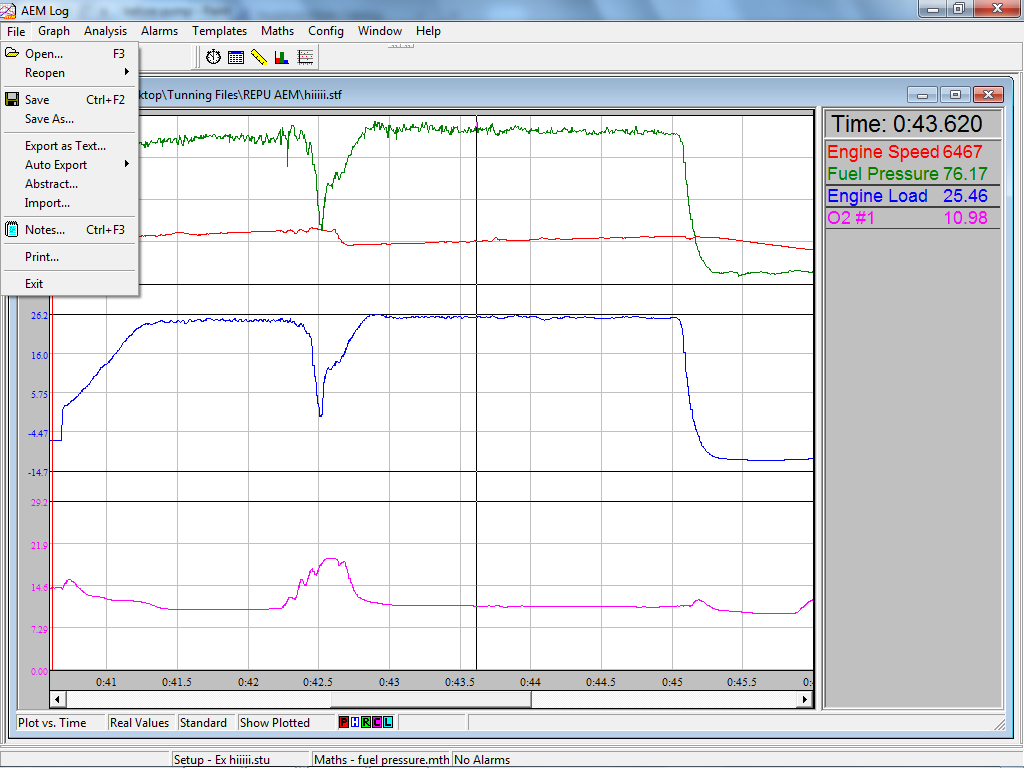This screenshot has height=768, width=1024.
Task: Choose Abstract... from the File menu
Action: pyautogui.click(x=70, y=184)
